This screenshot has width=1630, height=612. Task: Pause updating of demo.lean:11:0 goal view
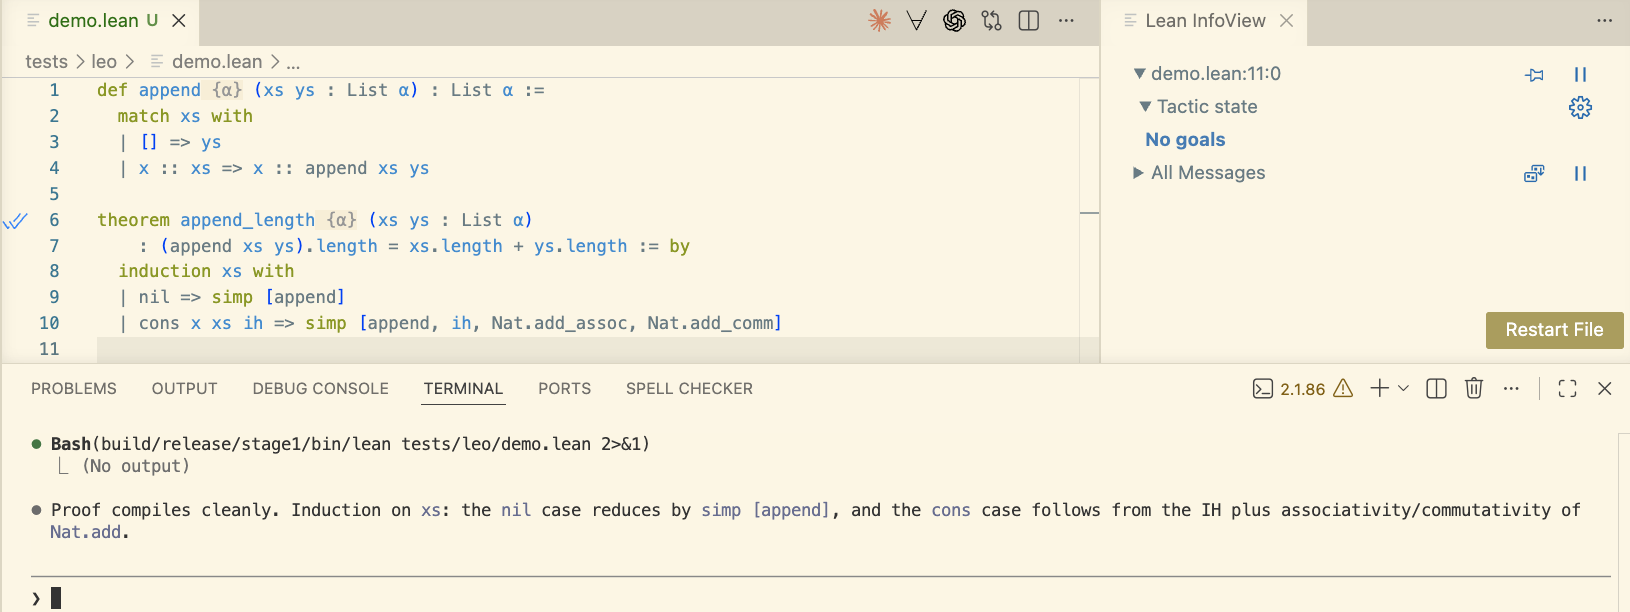pos(1580,75)
